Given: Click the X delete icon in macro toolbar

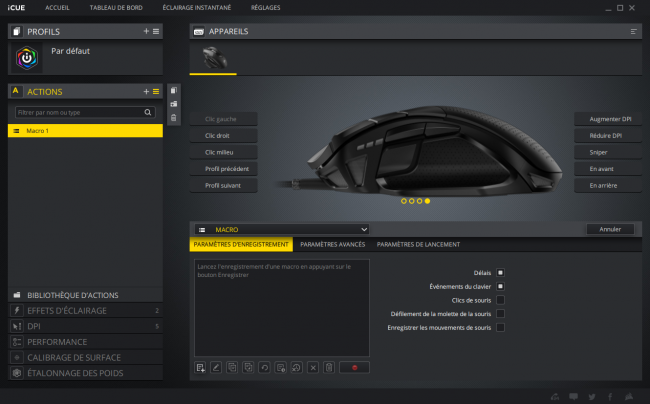Looking at the screenshot, I should tap(313, 368).
